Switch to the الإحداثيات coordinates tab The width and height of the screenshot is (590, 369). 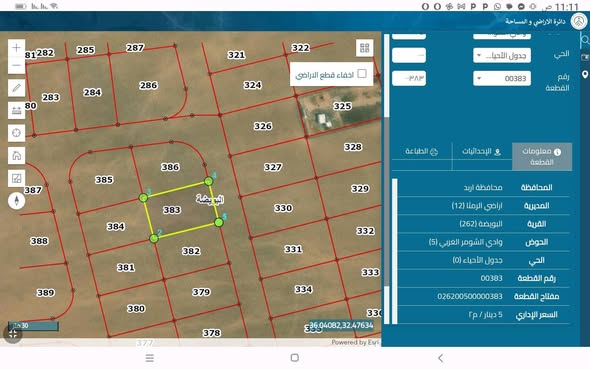point(482,152)
